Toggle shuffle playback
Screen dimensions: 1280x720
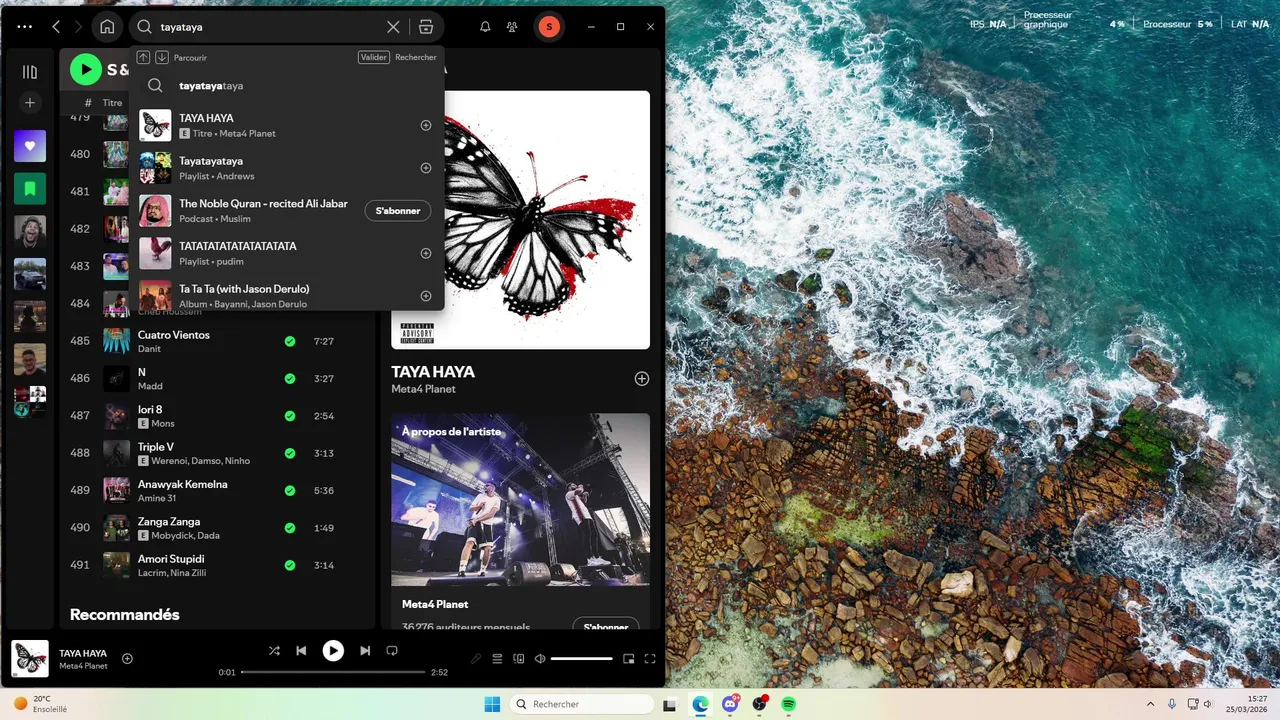tap(274, 651)
